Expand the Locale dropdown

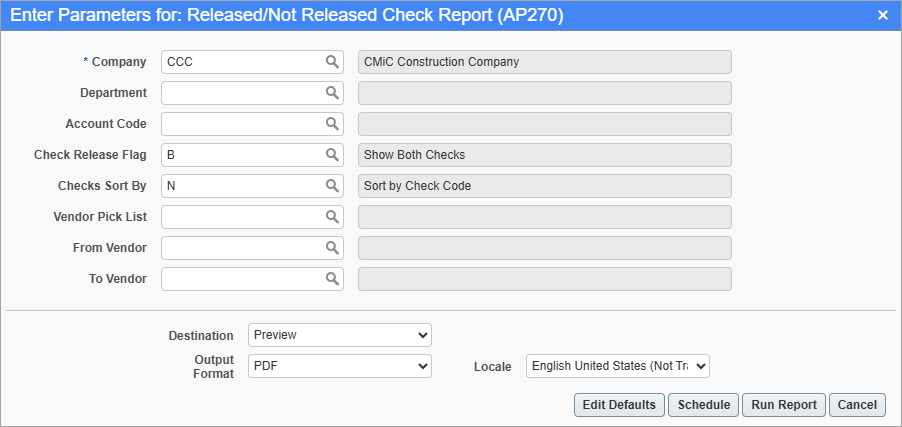pyautogui.click(x=618, y=366)
